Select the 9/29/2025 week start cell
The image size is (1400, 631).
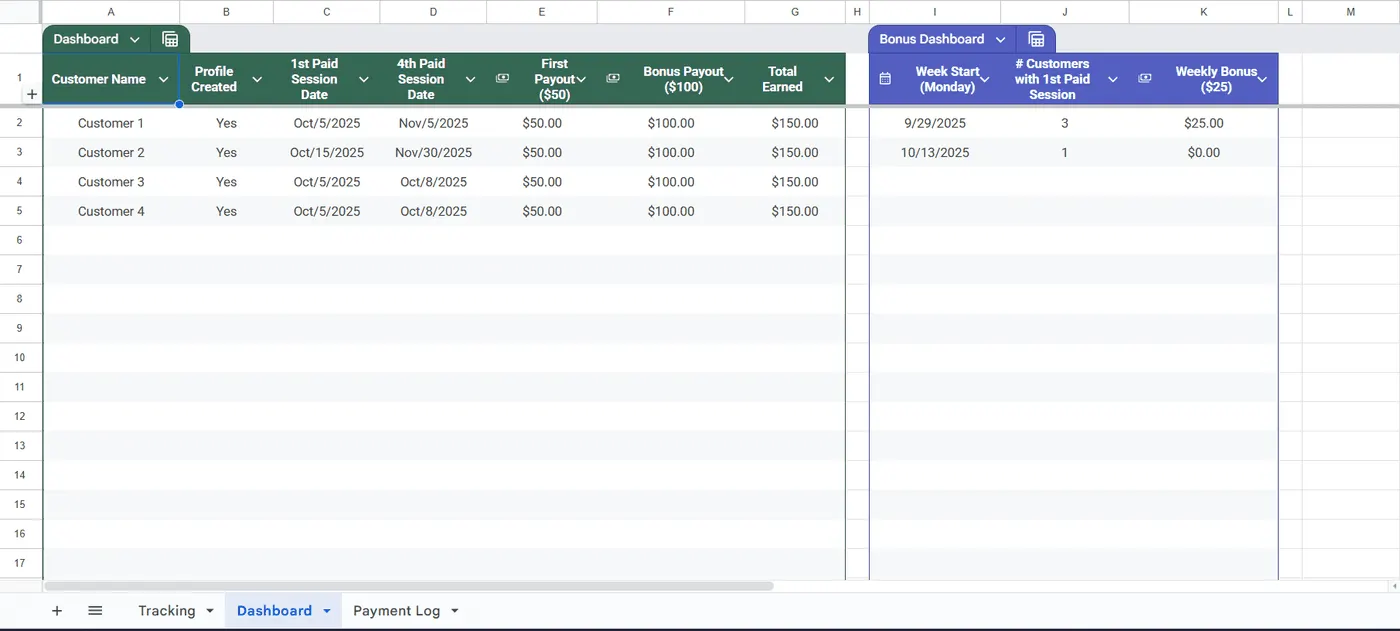click(x=935, y=123)
